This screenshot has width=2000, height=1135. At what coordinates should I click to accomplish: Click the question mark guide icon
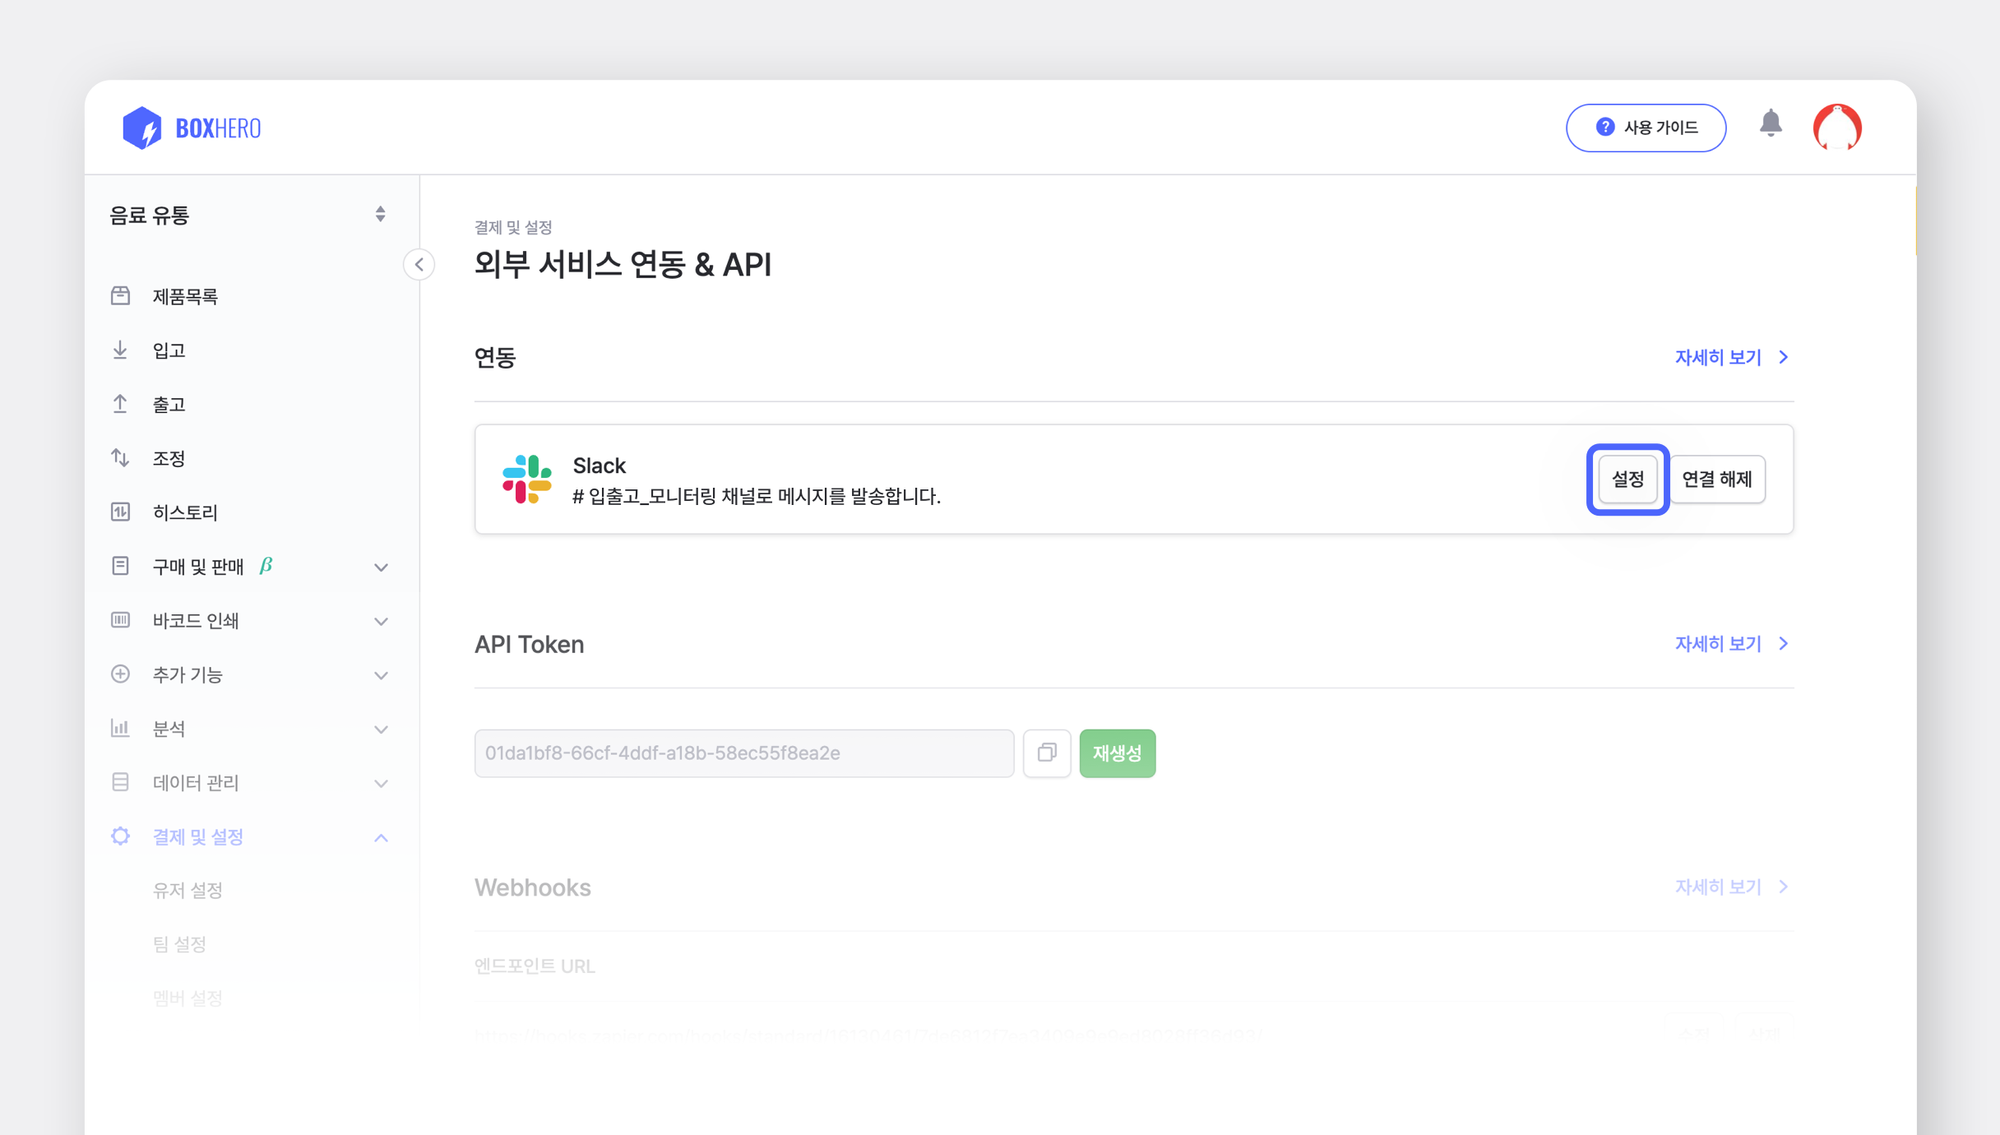pos(1605,127)
